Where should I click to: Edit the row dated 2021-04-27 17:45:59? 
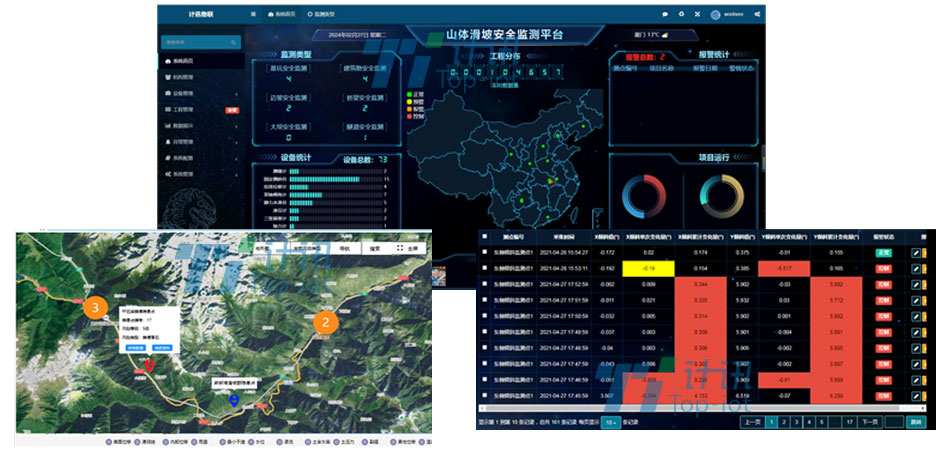click(916, 396)
